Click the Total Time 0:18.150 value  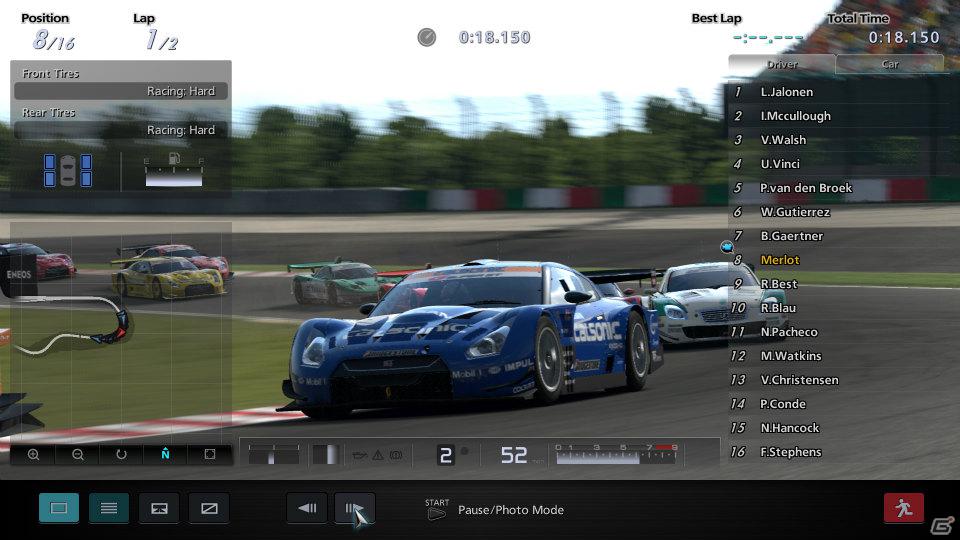tap(904, 37)
